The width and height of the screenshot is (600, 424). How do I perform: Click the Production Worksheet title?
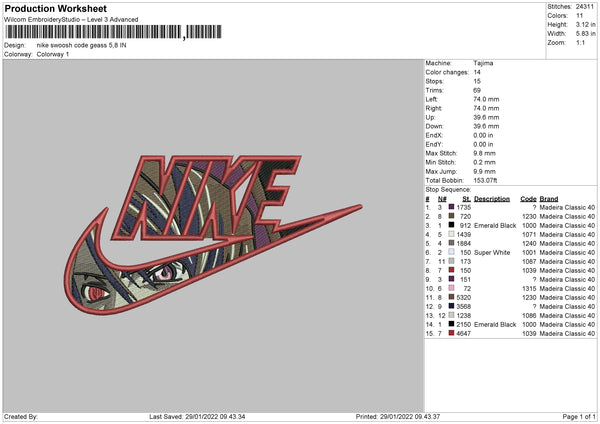tap(55, 8)
